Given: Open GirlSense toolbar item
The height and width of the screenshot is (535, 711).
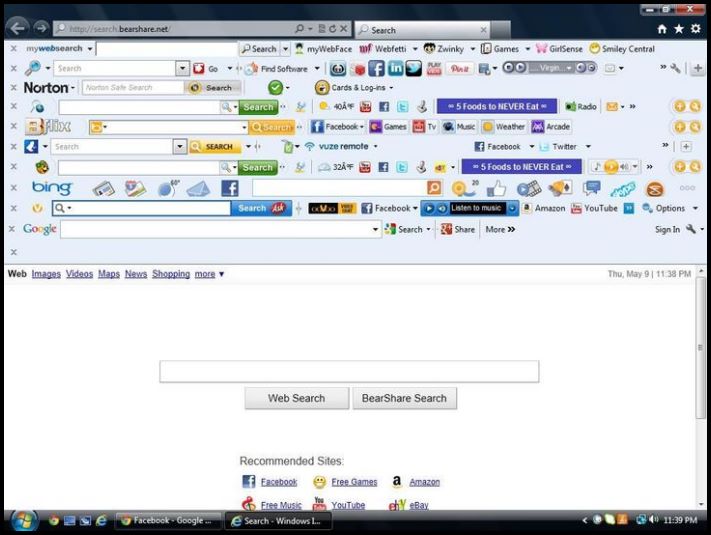Looking at the screenshot, I should pyautogui.click(x=560, y=49).
